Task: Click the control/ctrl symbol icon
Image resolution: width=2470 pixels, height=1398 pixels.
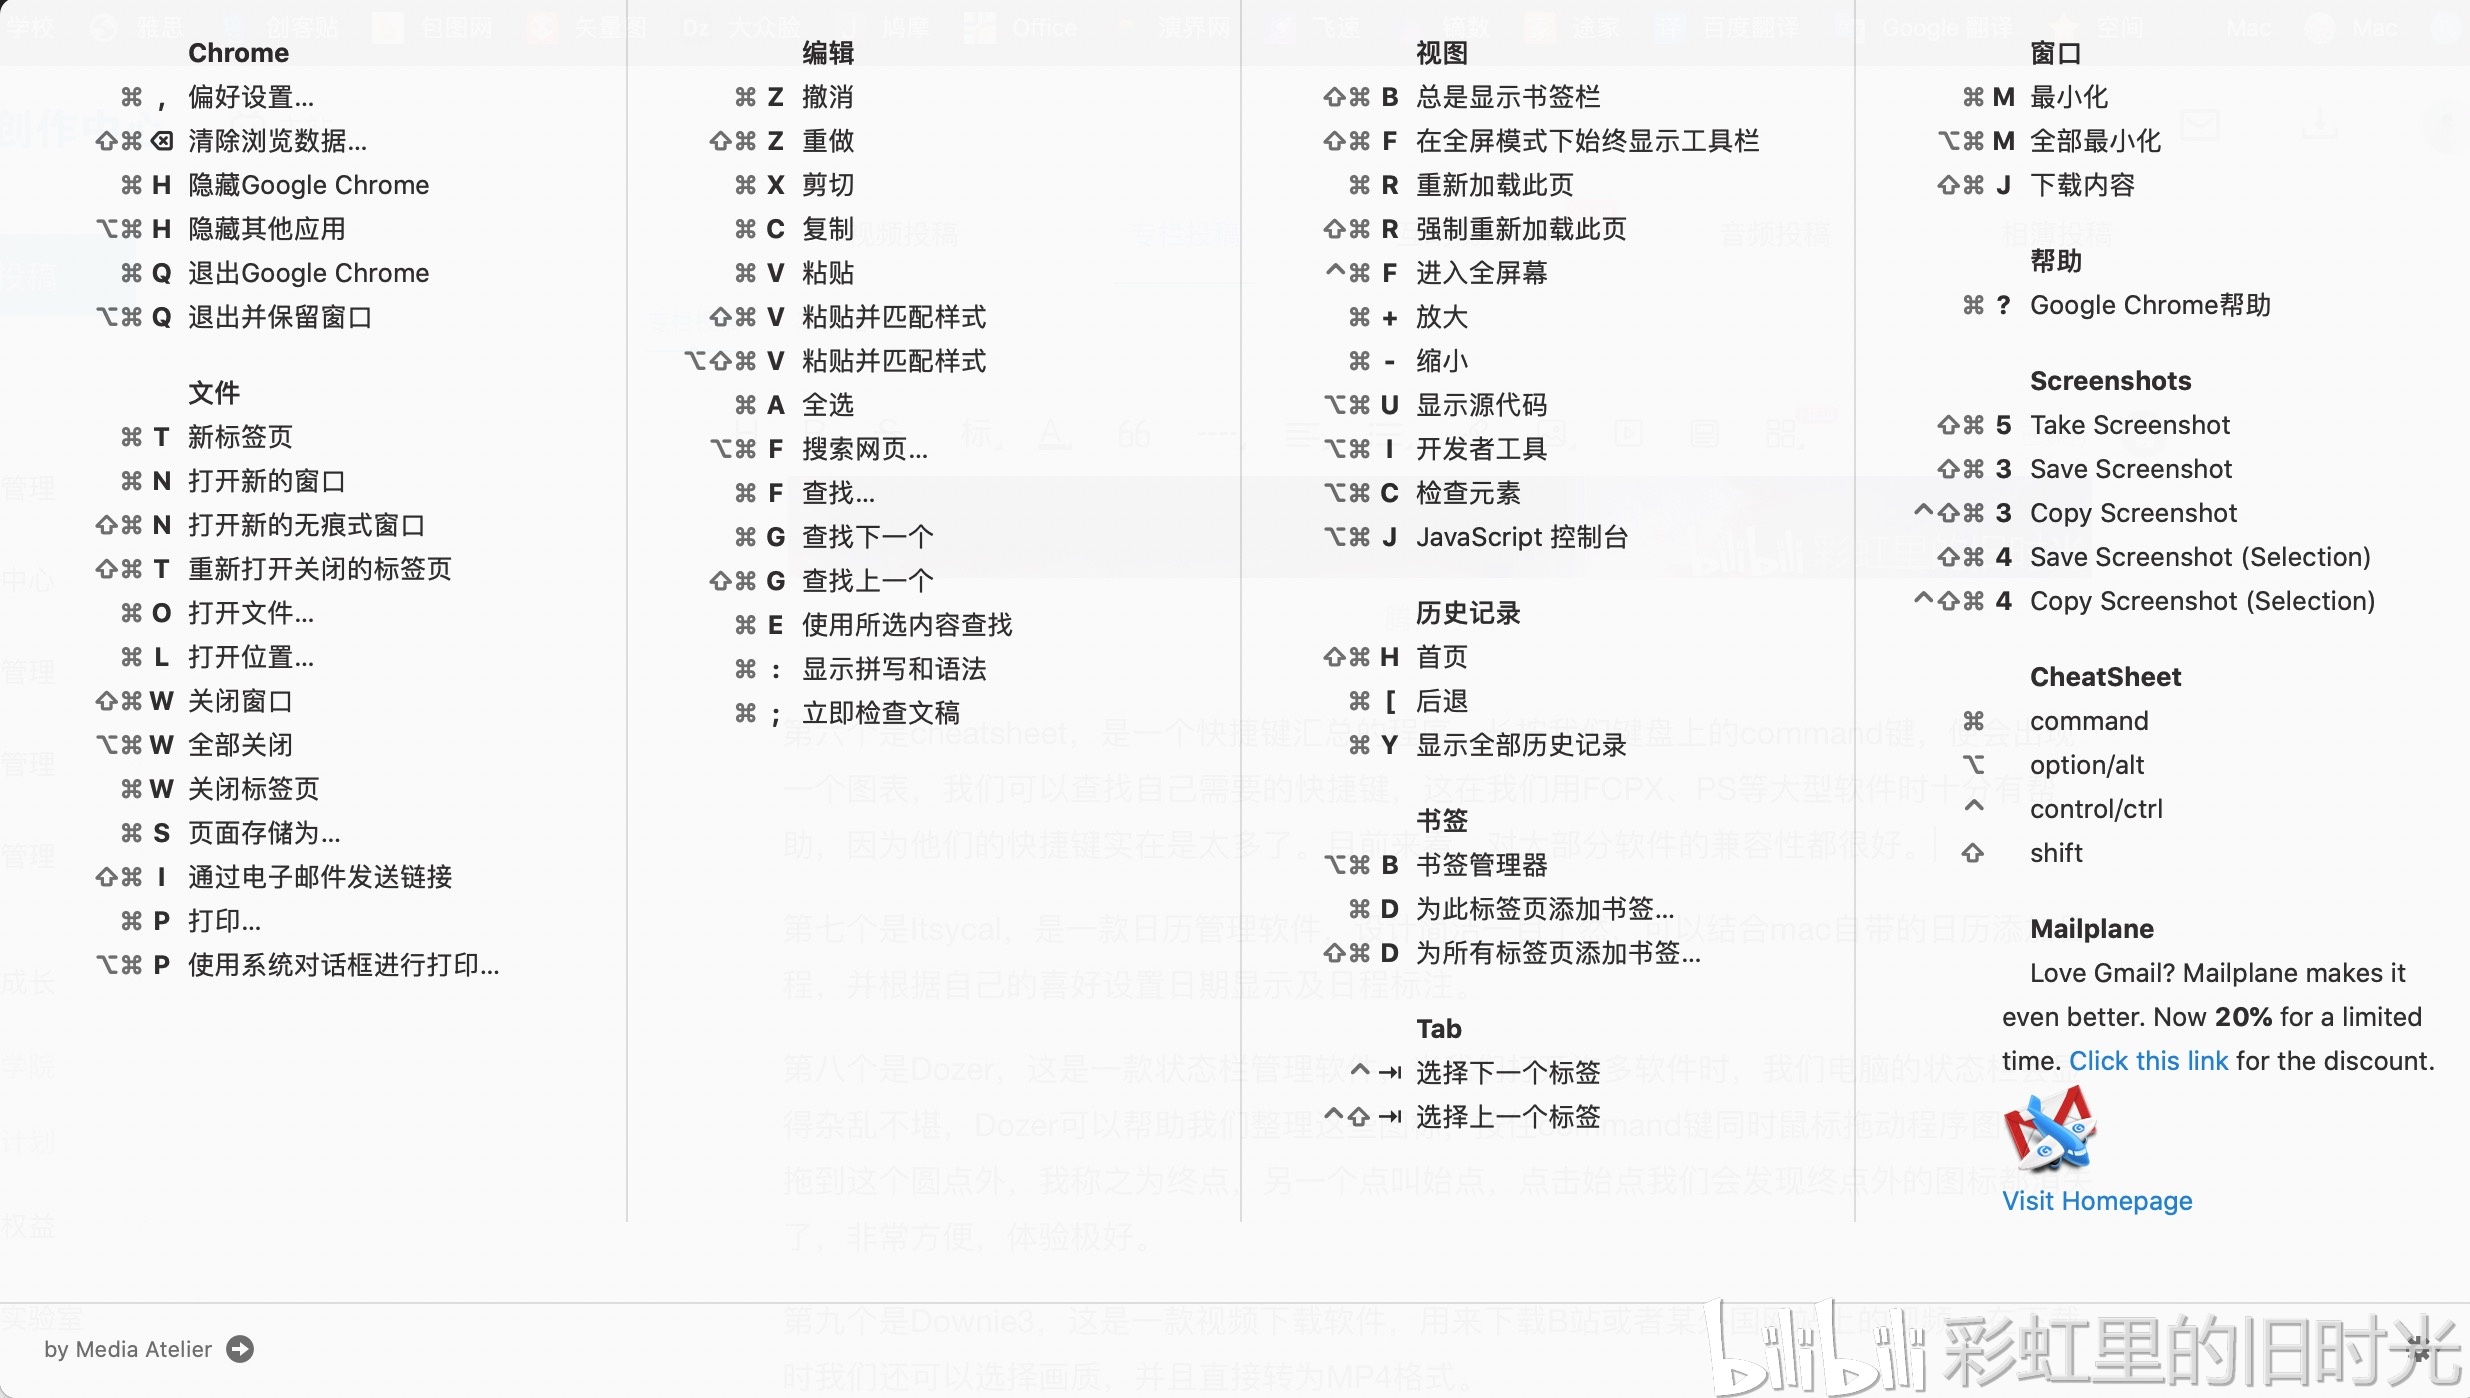Action: (x=1973, y=808)
